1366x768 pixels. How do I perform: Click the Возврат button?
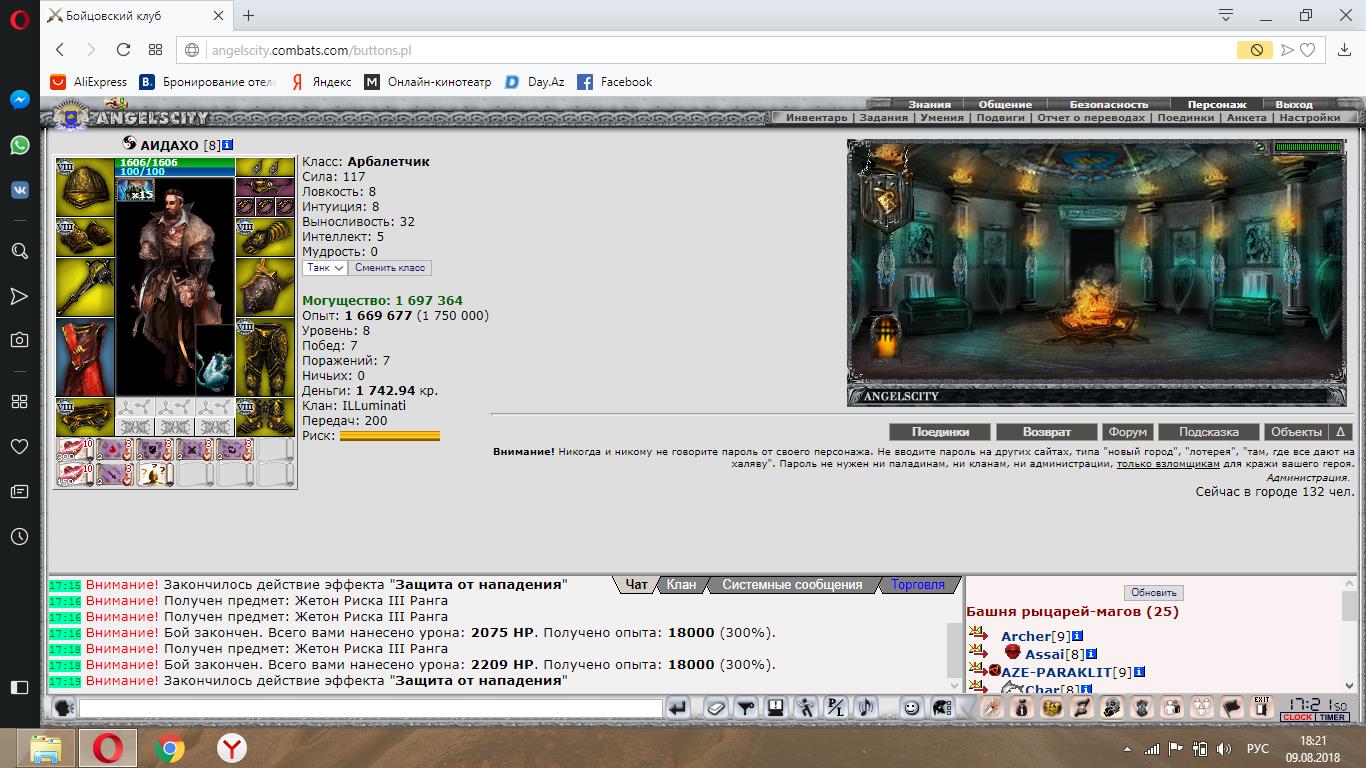click(x=1046, y=432)
